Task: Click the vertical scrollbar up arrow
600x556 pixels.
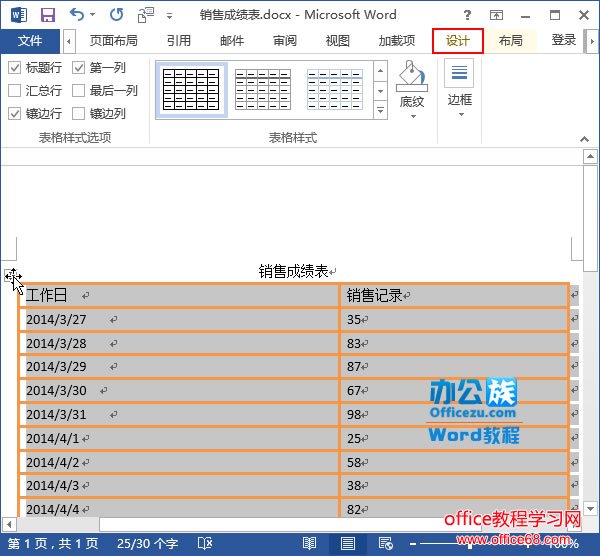Action: click(x=590, y=156)
